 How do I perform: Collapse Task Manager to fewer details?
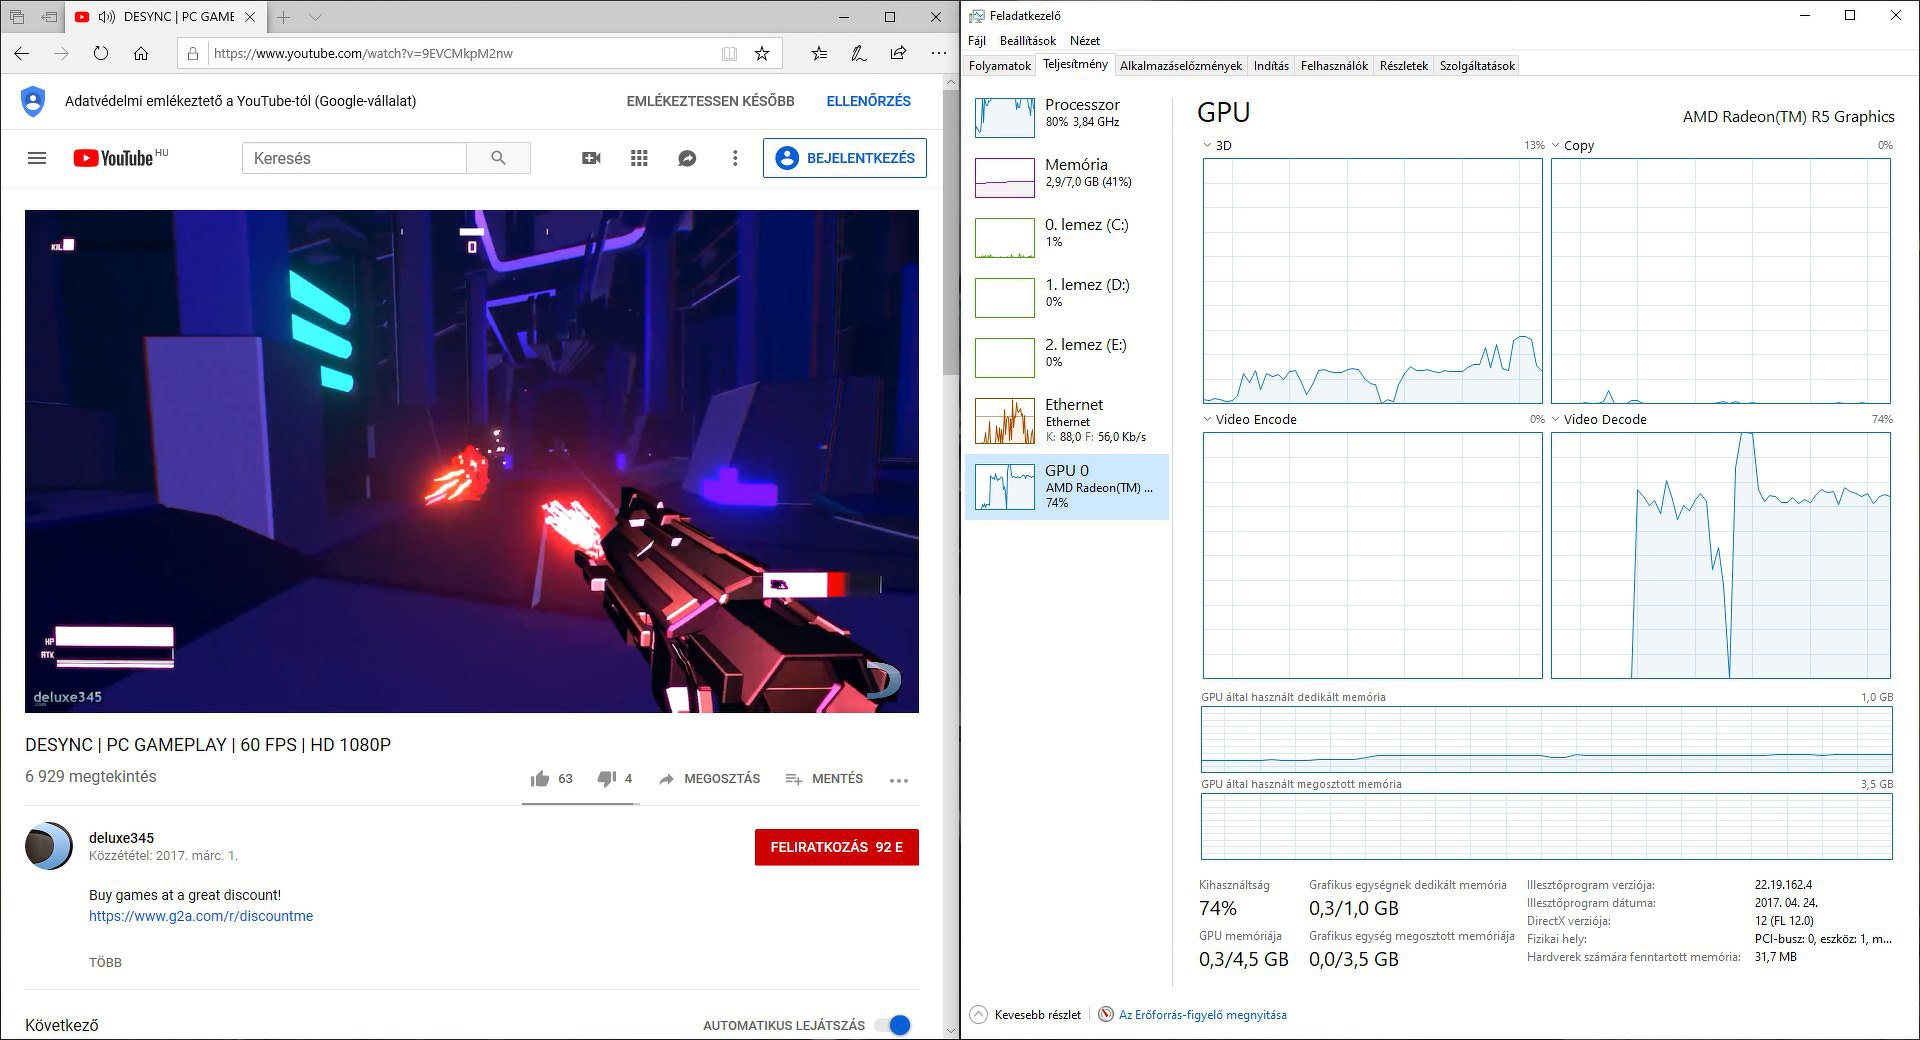pos(1026,1015)
